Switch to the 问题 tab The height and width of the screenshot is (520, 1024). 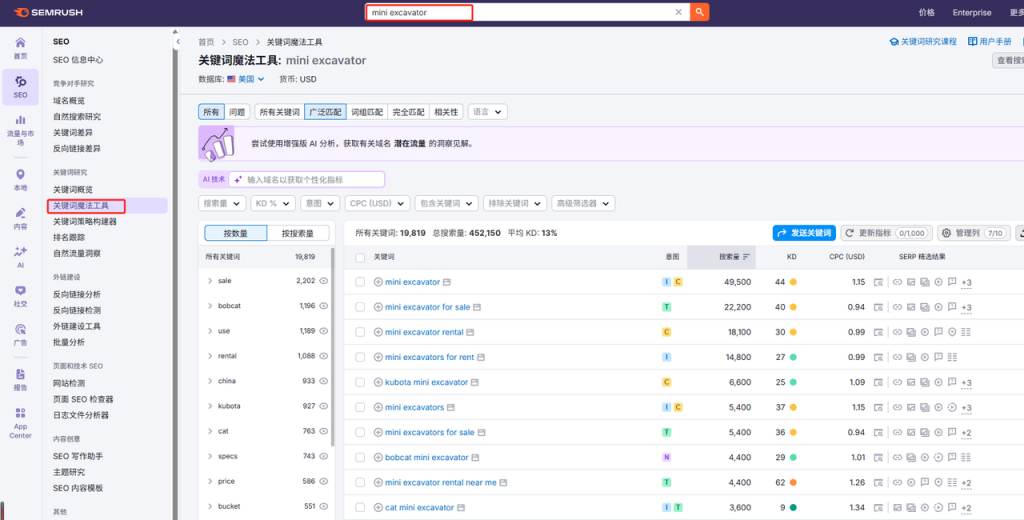(236, 112)
